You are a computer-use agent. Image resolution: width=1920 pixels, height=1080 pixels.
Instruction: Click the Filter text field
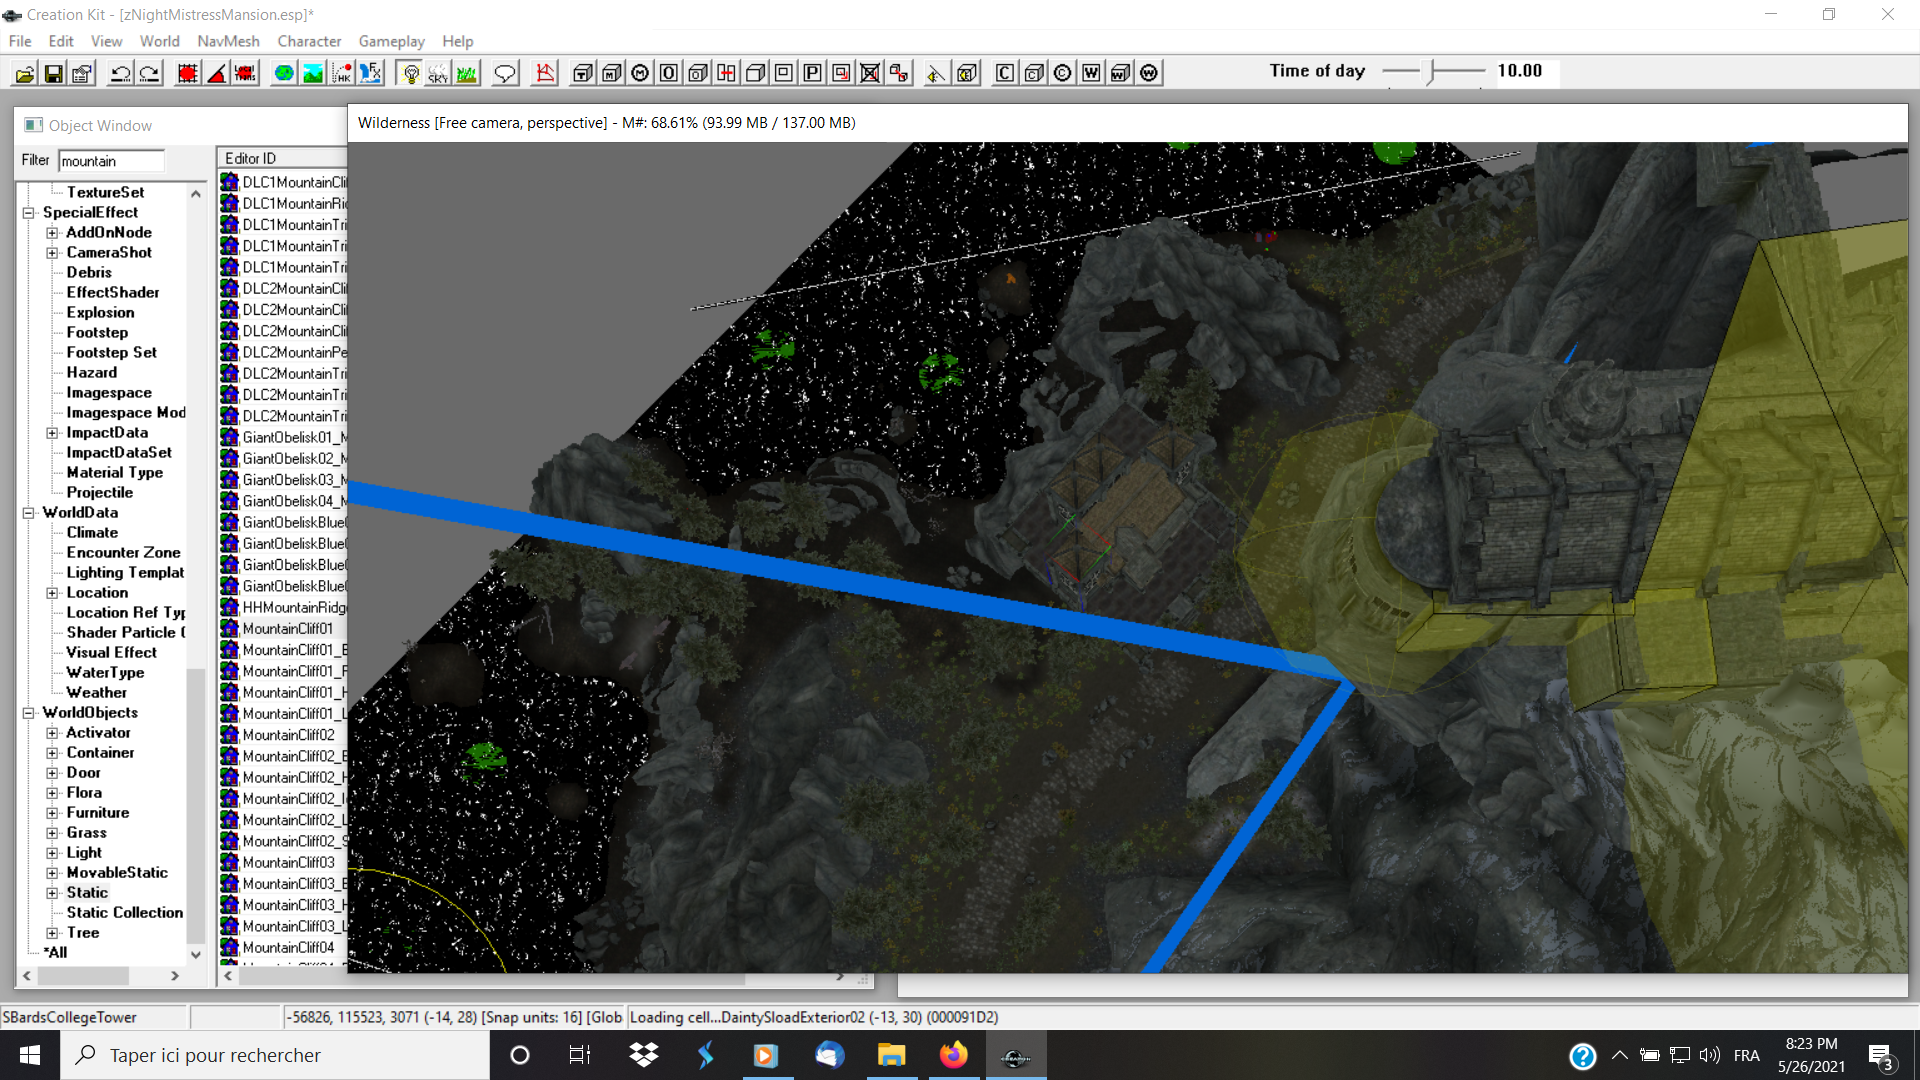click(111, 161)
